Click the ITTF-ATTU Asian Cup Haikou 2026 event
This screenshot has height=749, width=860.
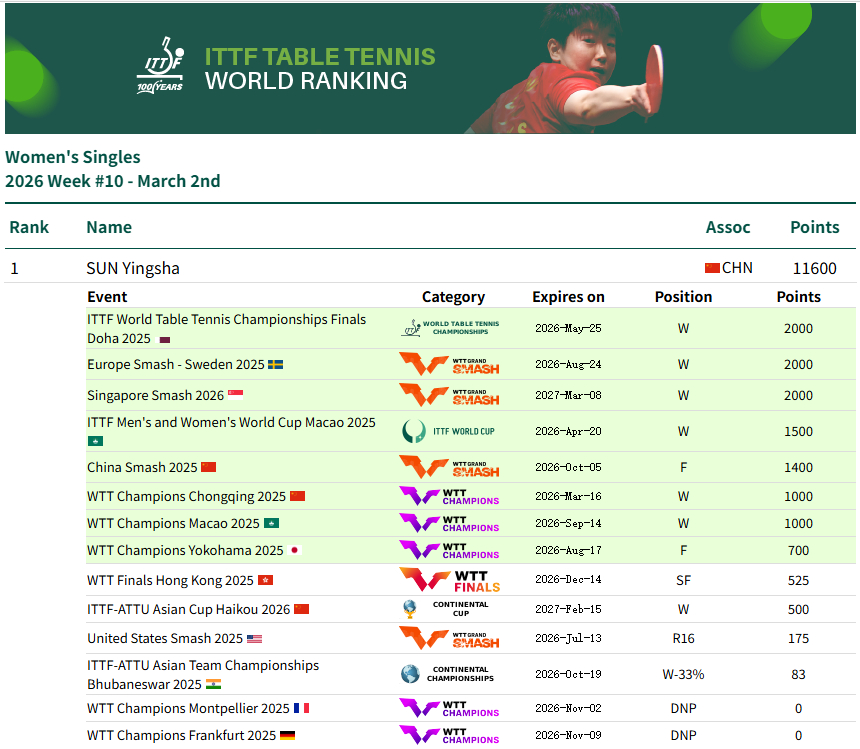coord(189,609)
